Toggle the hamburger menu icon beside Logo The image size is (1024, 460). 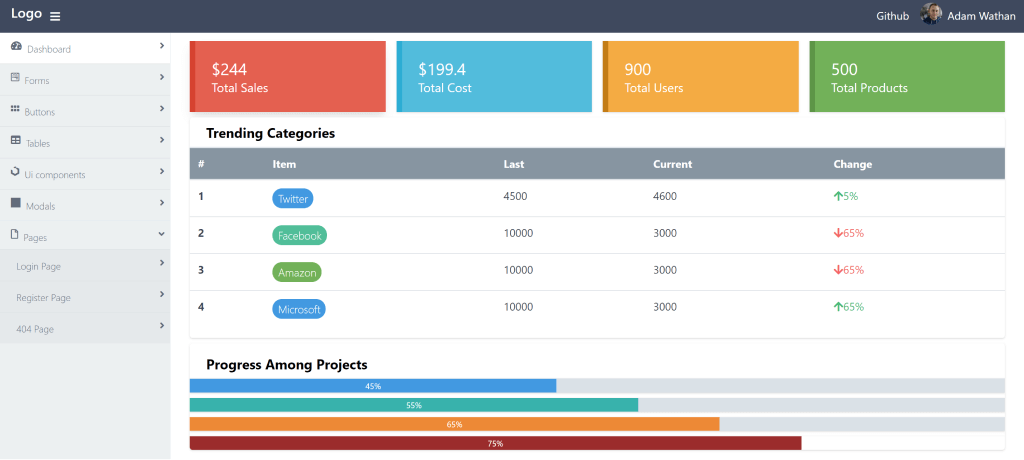pyautogui.click(x=56, y=16)
